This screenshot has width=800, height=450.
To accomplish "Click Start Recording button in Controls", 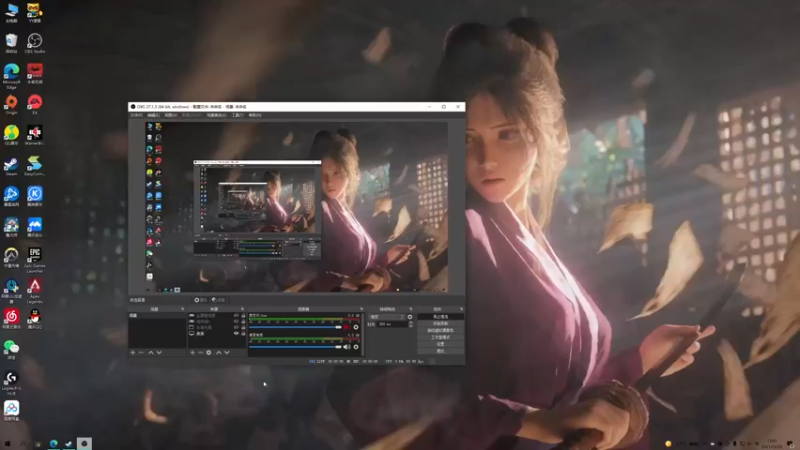I will [440, 323].
